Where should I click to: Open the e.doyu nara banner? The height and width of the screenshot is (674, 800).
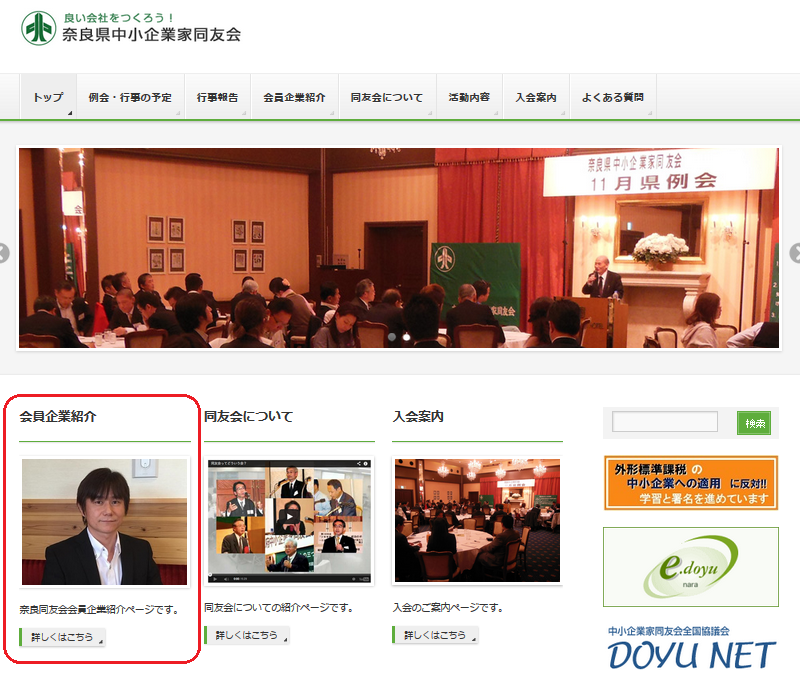[x=690, y=567]
